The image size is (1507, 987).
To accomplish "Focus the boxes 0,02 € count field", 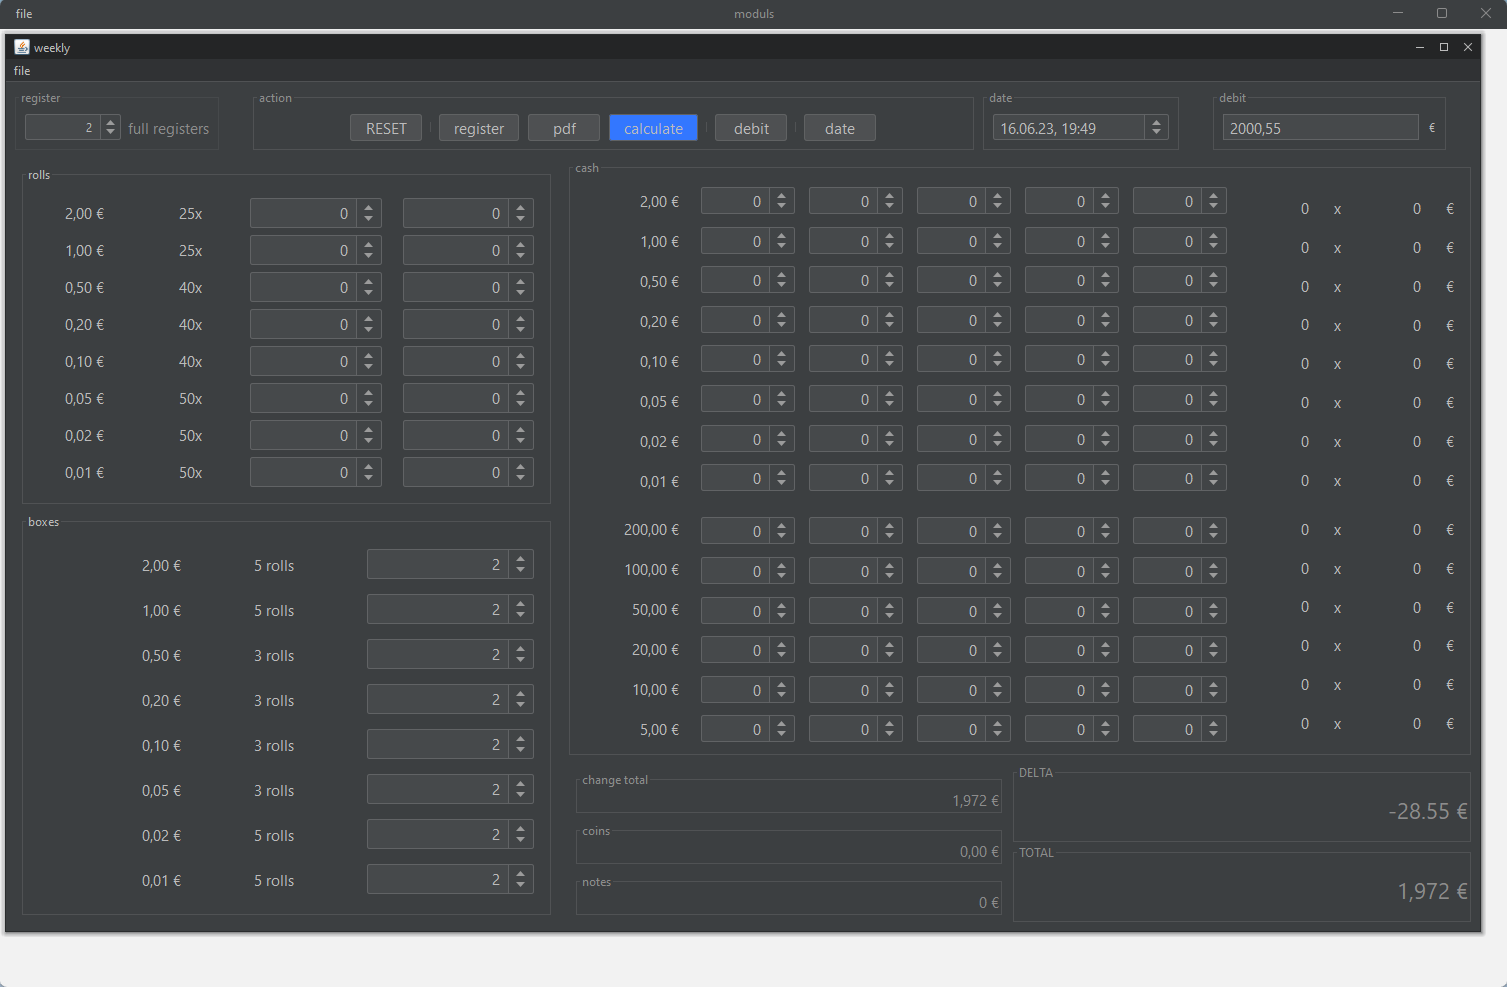I will coord(437,835).
